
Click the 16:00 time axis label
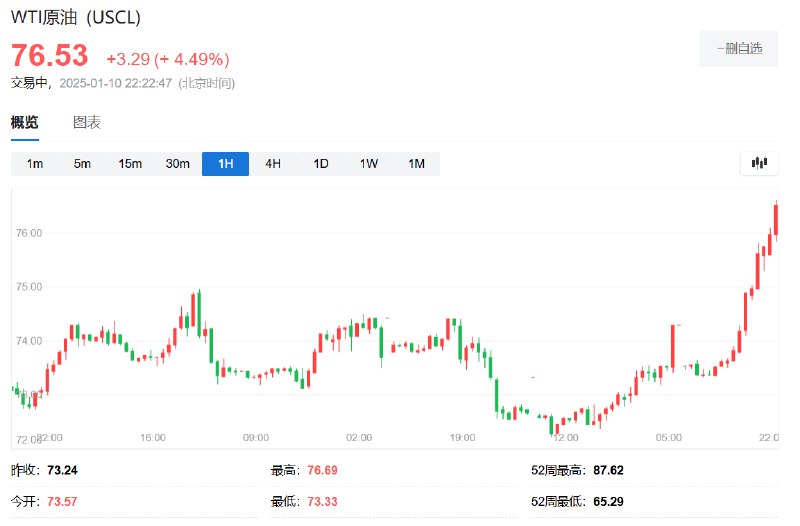pyautogui.click(x=153, y=438)
